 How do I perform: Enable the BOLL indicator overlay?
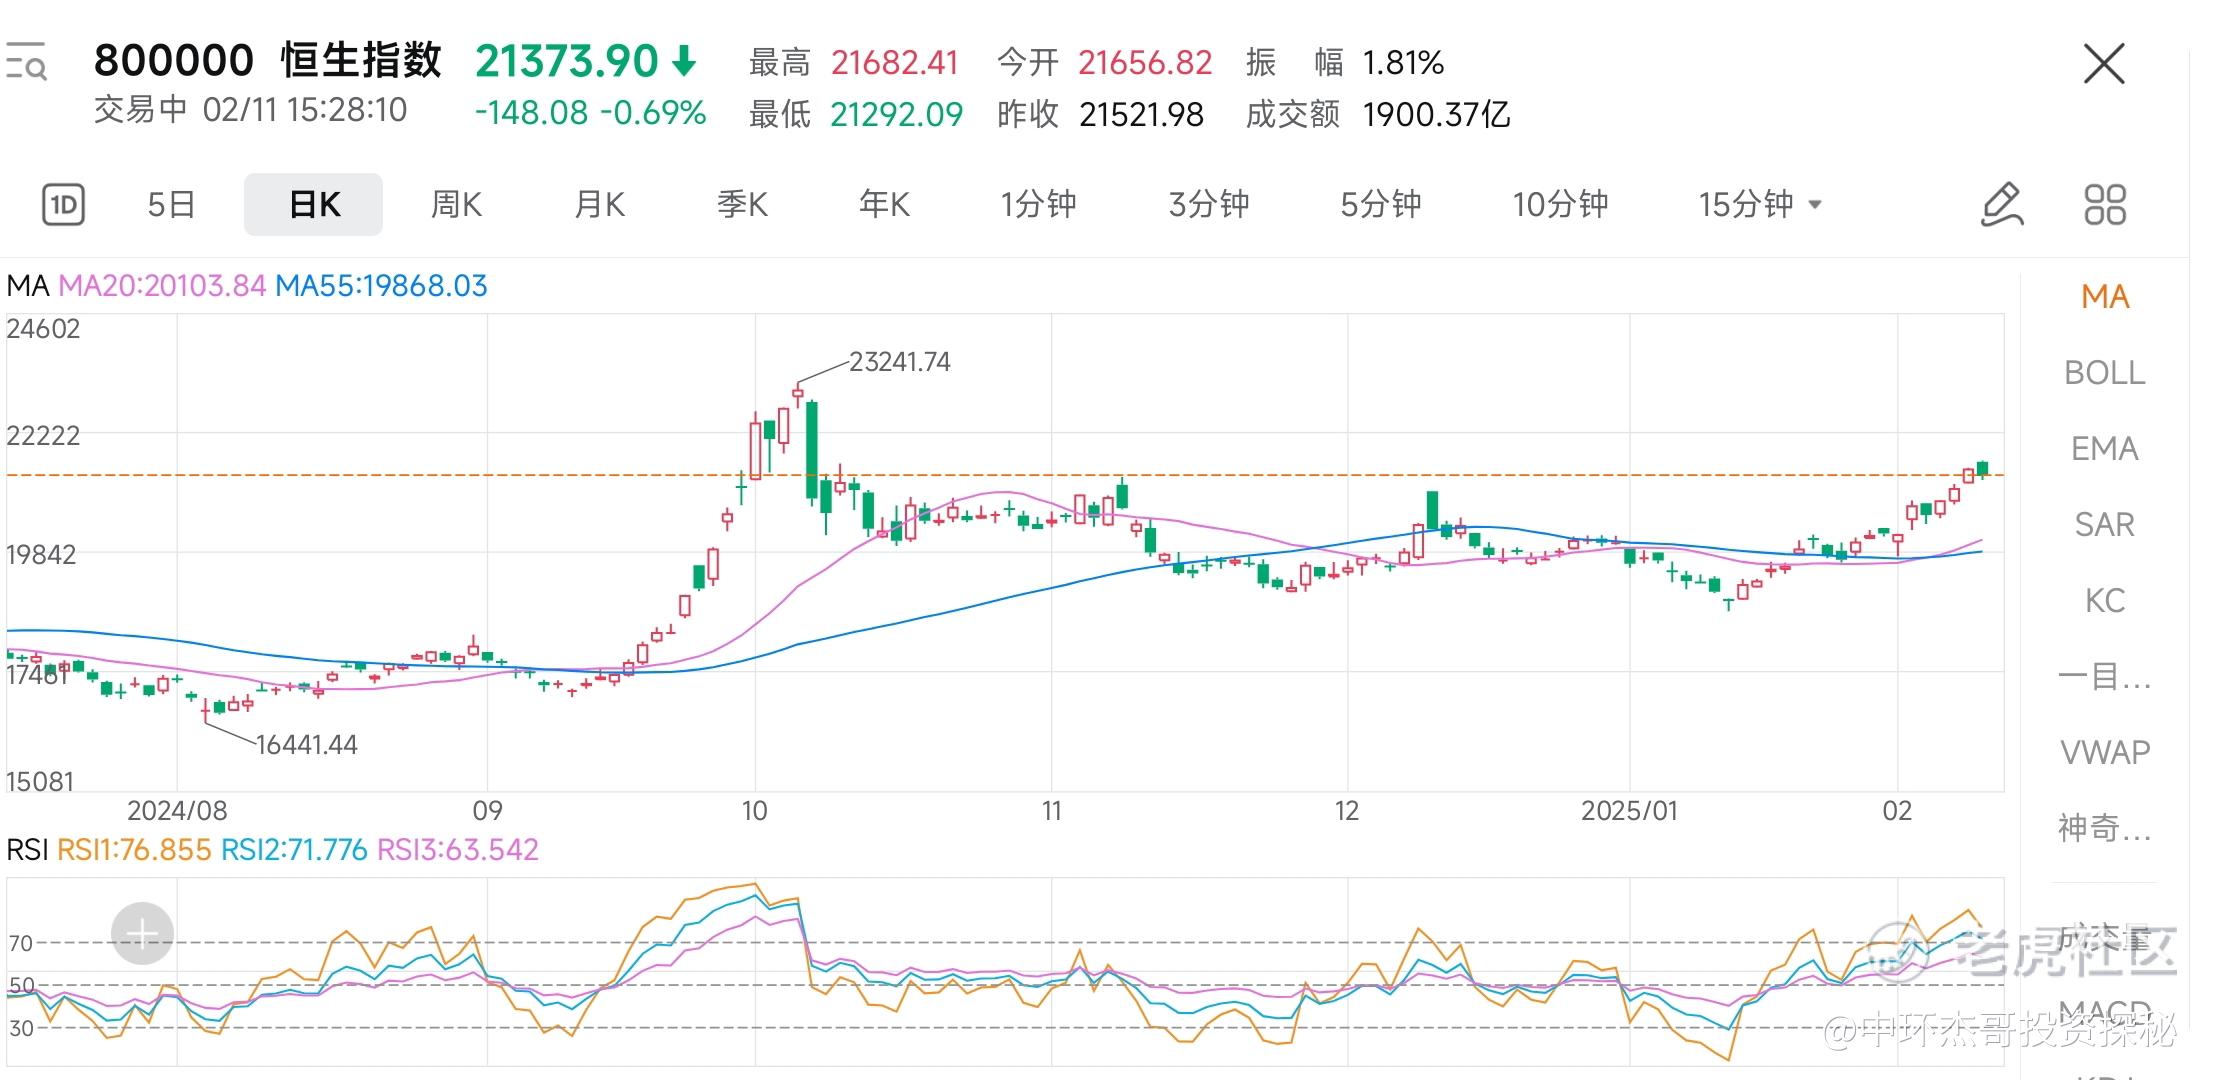click(2104, 373)
